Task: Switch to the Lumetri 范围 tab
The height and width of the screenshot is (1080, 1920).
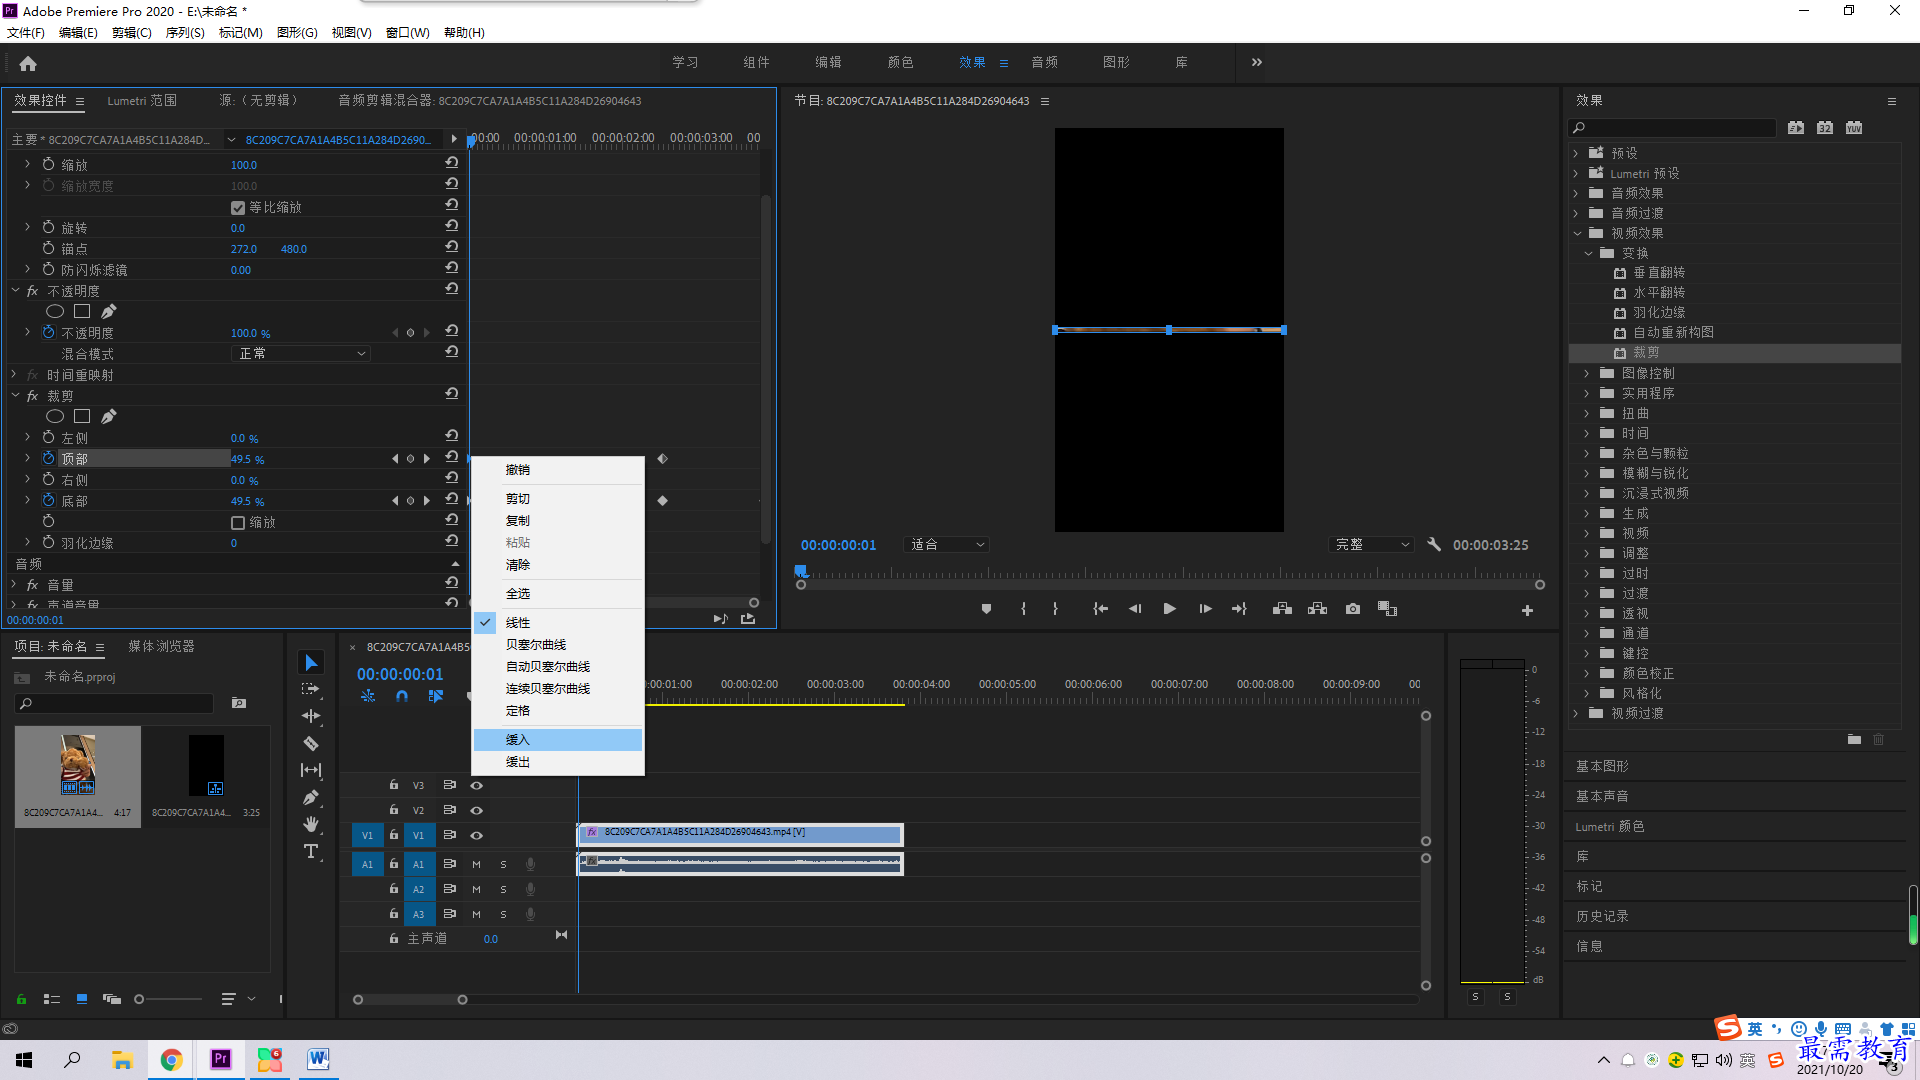Action: [142, 101]
